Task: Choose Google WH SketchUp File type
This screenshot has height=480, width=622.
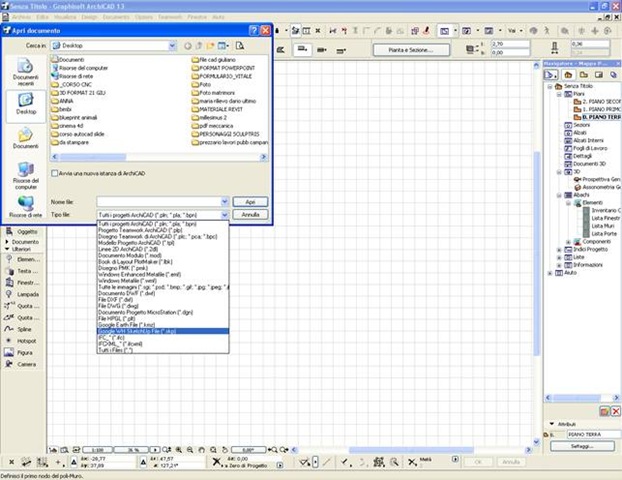Action: click(163, 331)
